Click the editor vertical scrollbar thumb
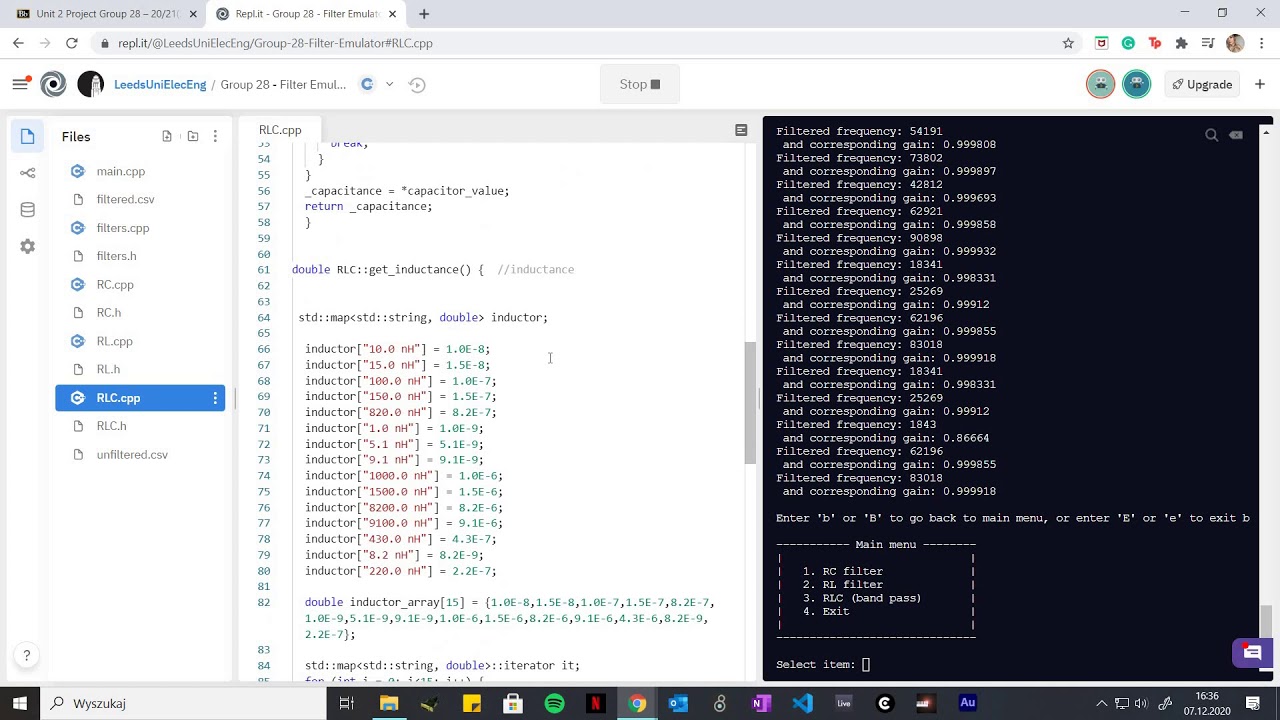Image resolution: width=1280 pixels, height=720 pixels. coord(750,402)
